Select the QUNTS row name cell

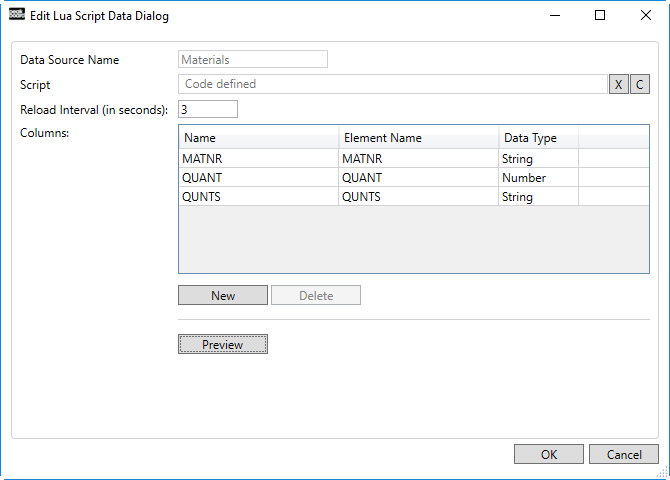[x=259, y=197]
